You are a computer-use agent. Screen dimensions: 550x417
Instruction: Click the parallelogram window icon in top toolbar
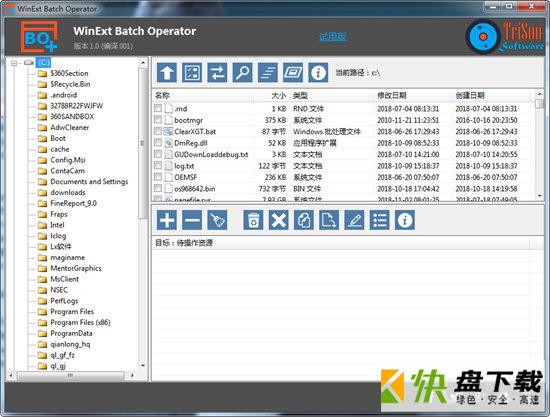click(293, 73)
